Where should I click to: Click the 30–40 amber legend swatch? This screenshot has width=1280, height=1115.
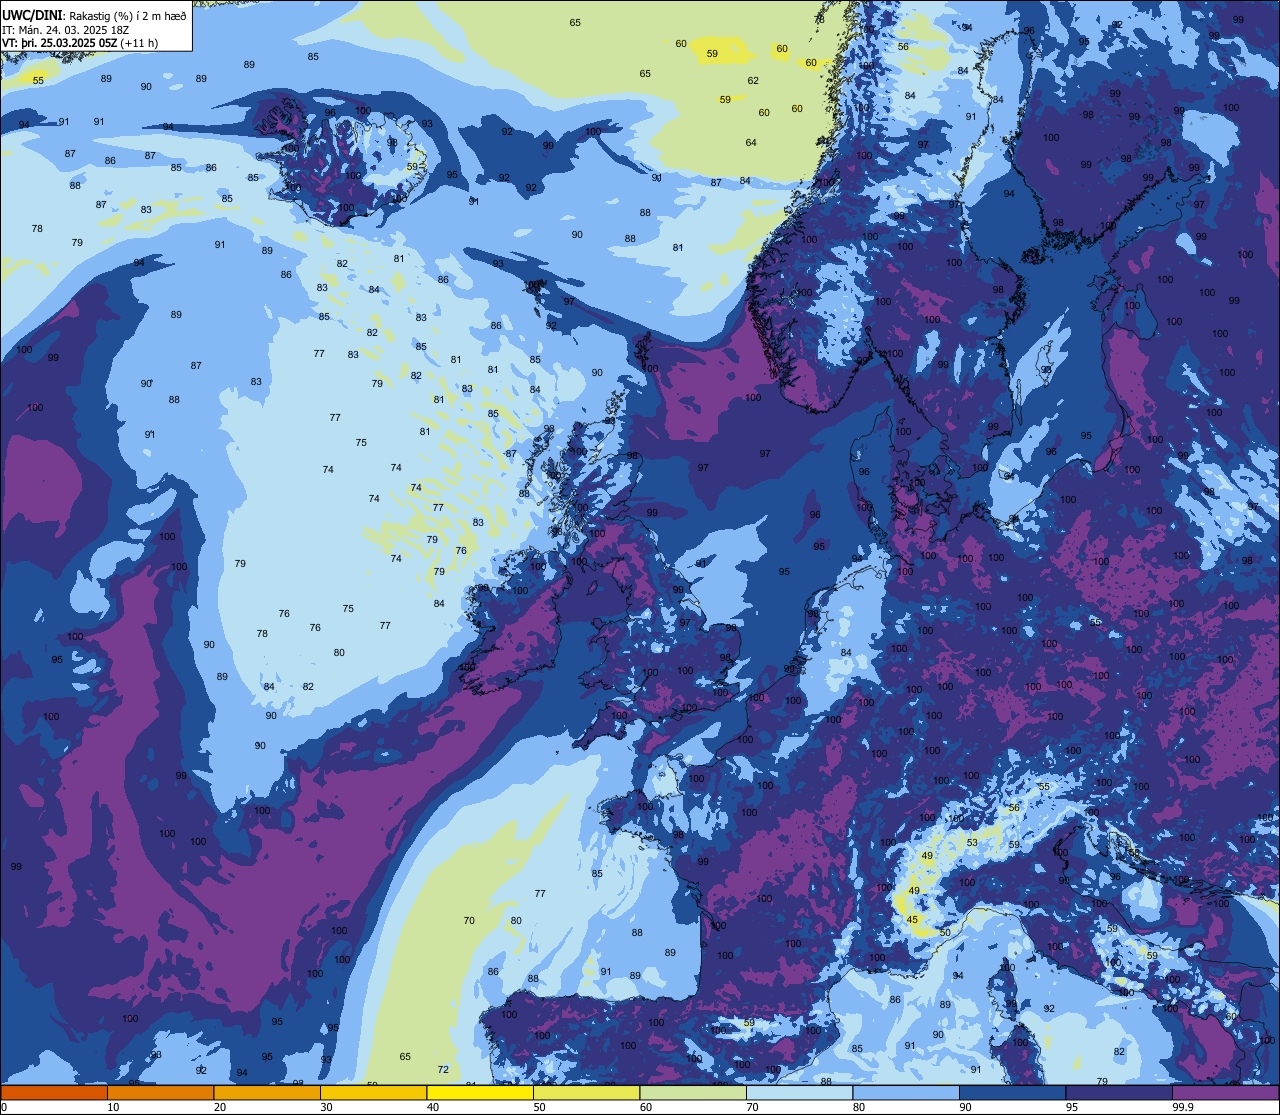click(x=373, y=1092)
